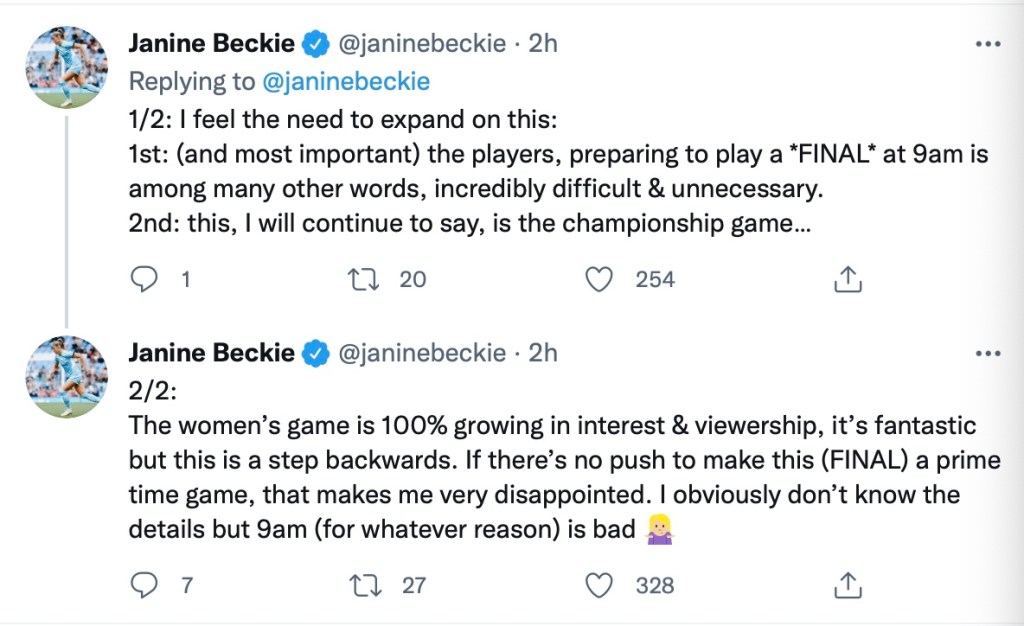The image size is (1024, 626).
Task: Reply to the first 1/2 tweet
Action: [147, 280]
